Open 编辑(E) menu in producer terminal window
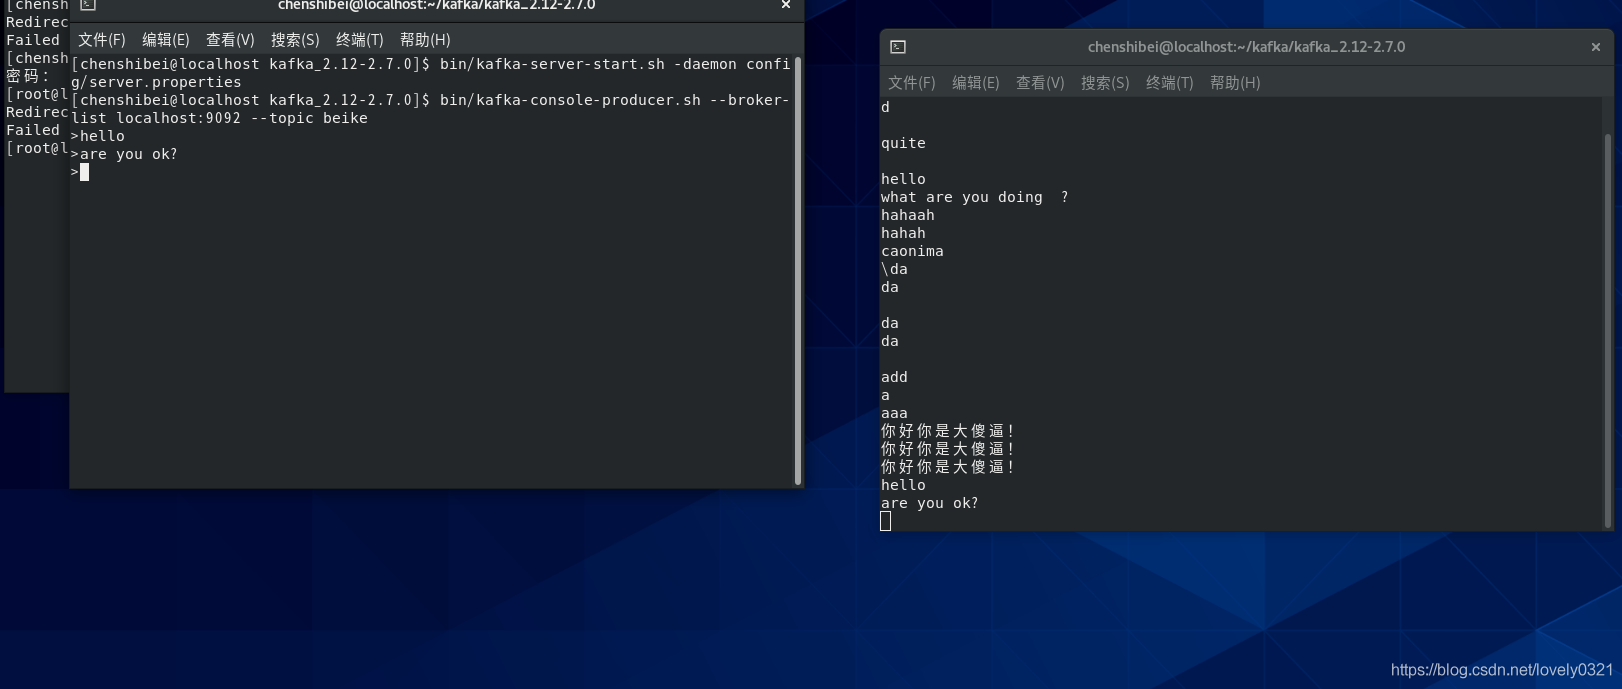The height and width of the screenshot is (689, 1622). pyautogui.click(x=166, y=40)
